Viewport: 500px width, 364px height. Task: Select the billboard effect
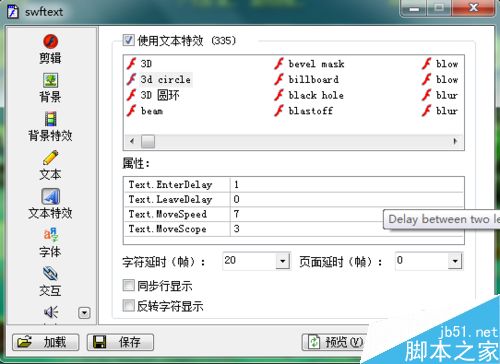click(313, 79)
